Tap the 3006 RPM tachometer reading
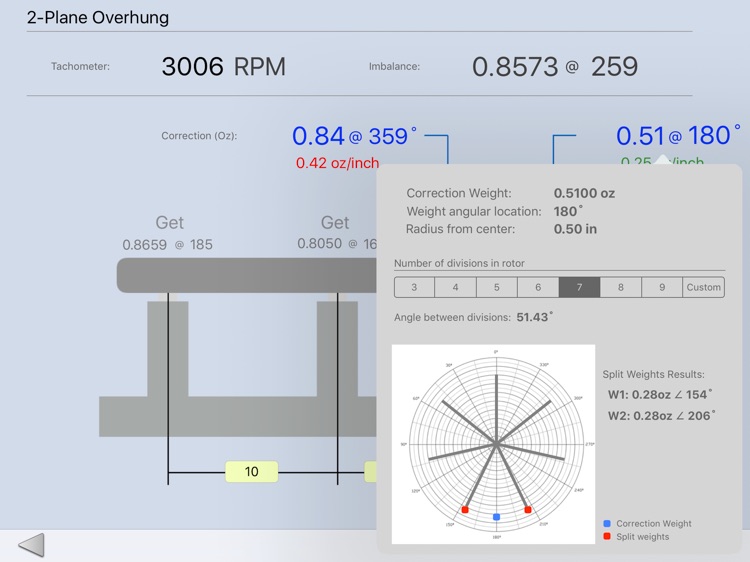The height and width of the screenshot is (562, 750). coord(223,66)
